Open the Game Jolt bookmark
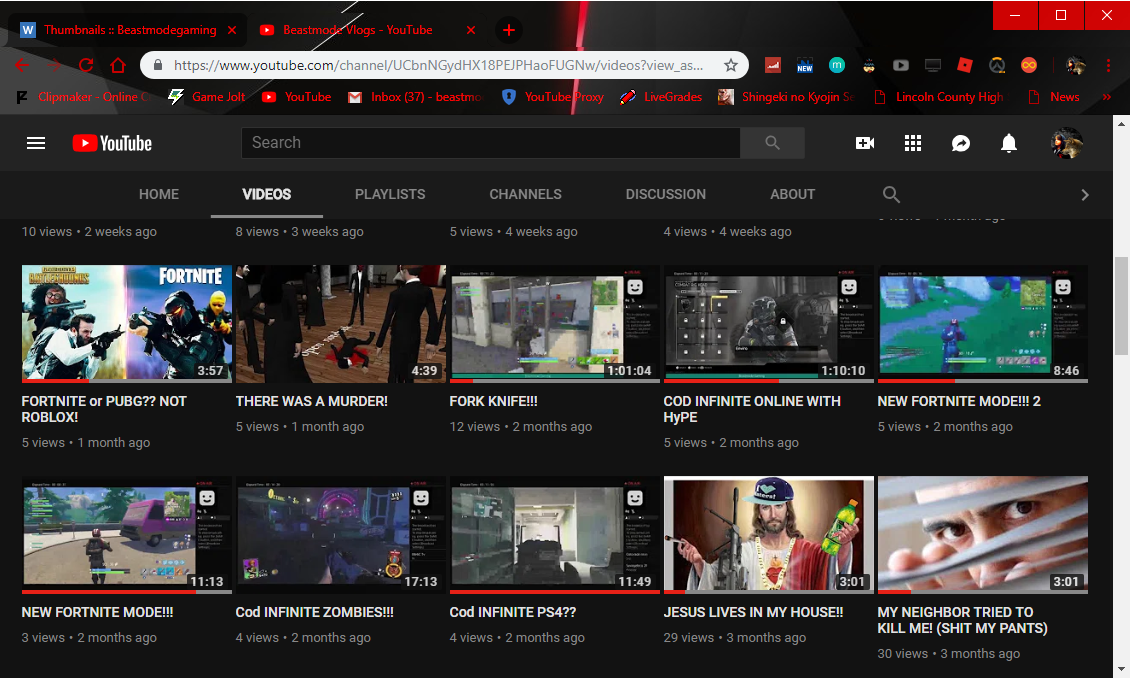The width and height of the screenshot is (1130, 678). point(208,97)
